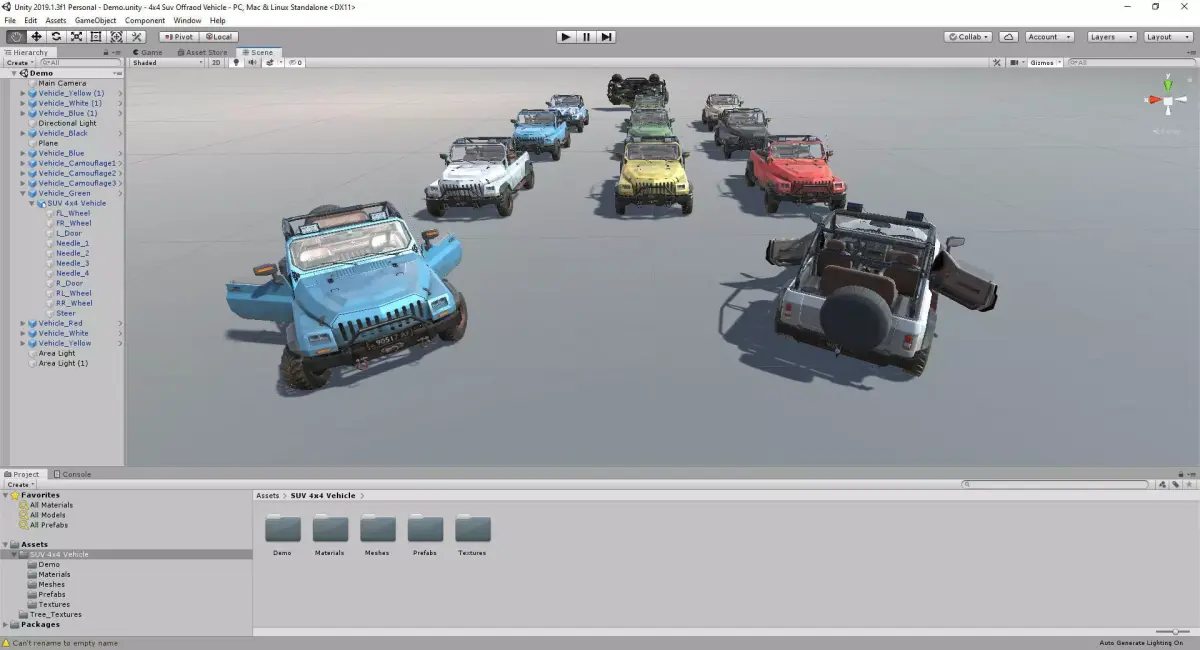This screenshot has width=1200, height=650.
Task: Open the File menu
Action: point(10,20)
